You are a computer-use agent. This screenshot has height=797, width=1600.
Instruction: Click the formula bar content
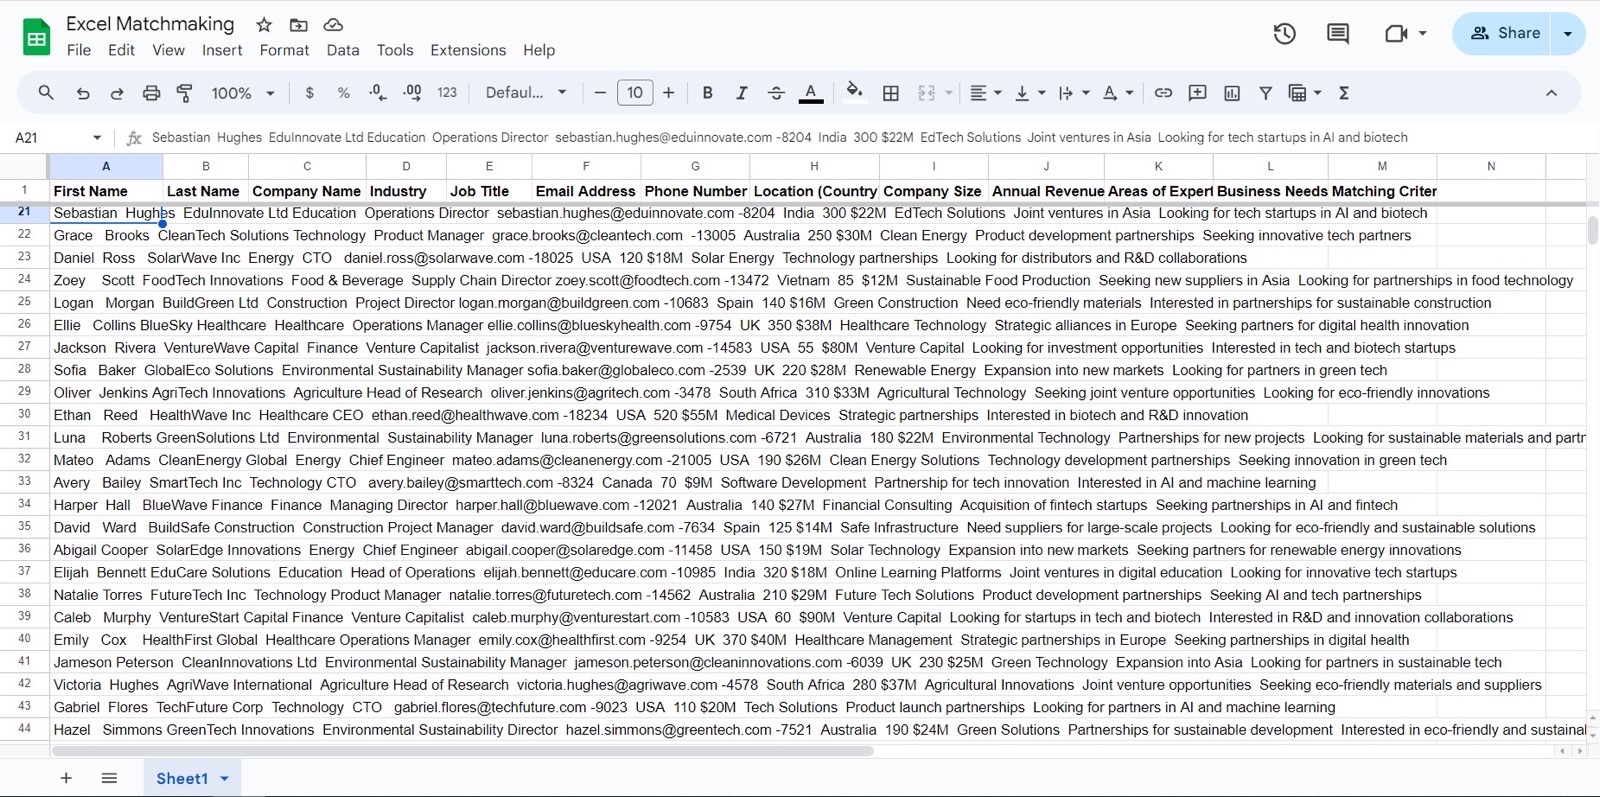pos(779,138)
